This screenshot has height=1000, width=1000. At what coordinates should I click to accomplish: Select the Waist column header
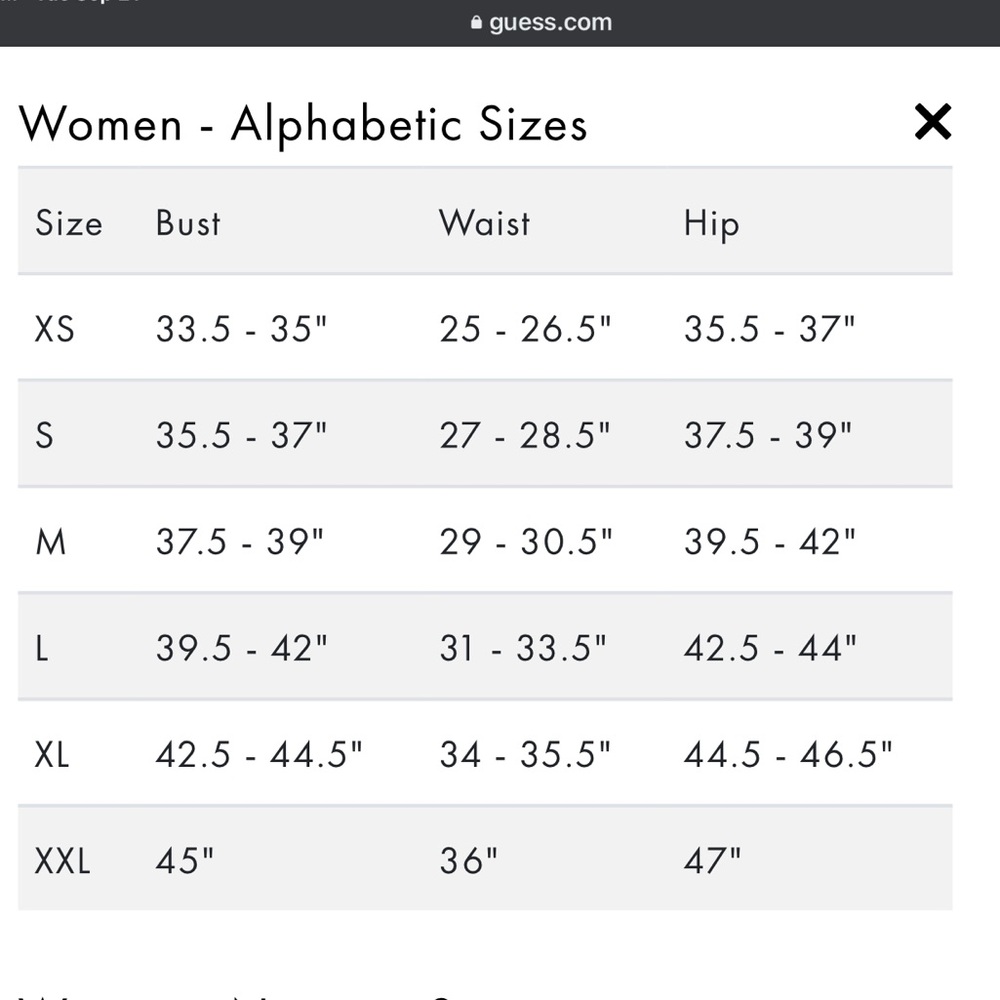tap(485, 223)
